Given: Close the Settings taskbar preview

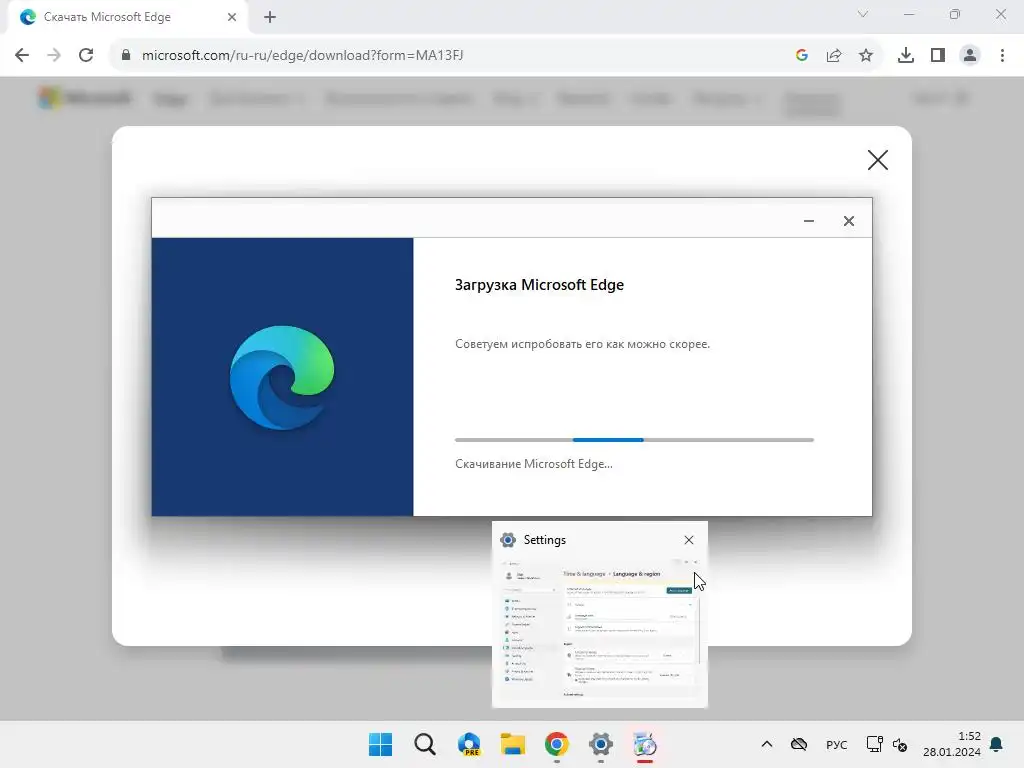Looking at the screenshot, I should click(688, 540).
